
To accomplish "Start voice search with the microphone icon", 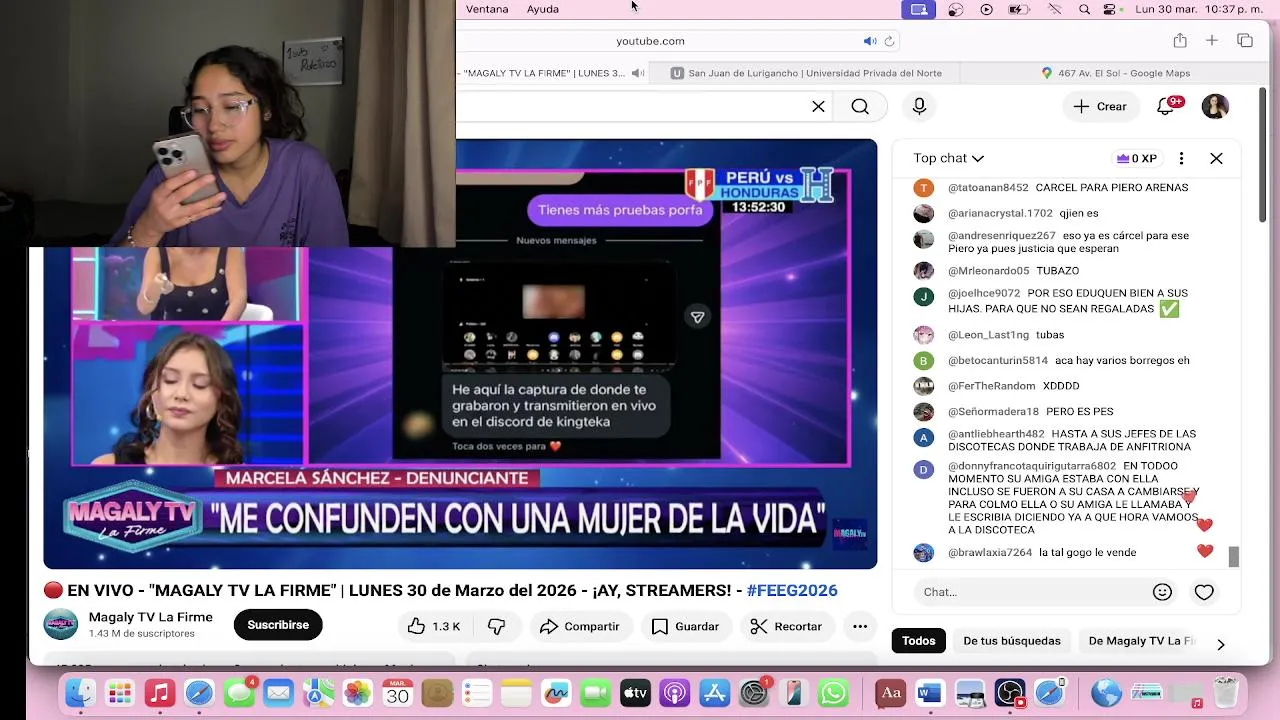I will tap(919, 106).
